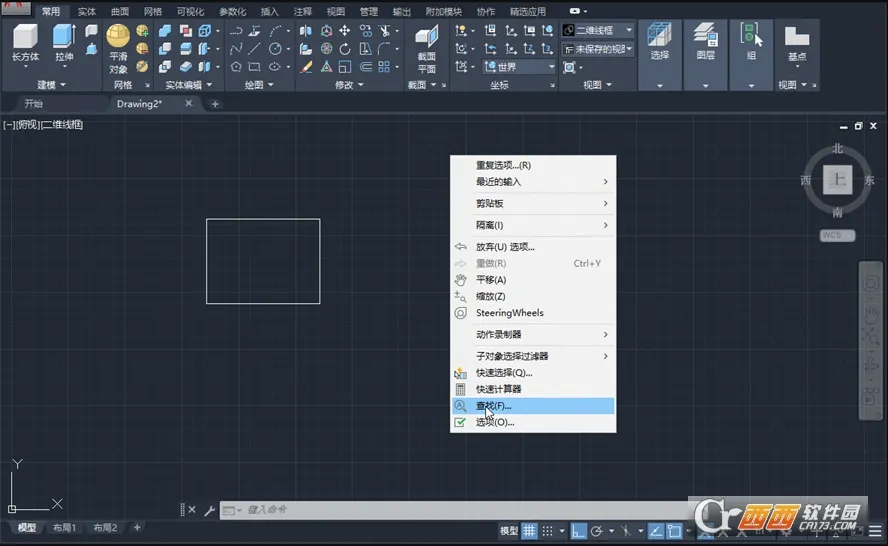This screenshot has height=546, width=888.
Task: Choose Repeat Options (重复选项...(R)) in the context menu
Action: 533,165
